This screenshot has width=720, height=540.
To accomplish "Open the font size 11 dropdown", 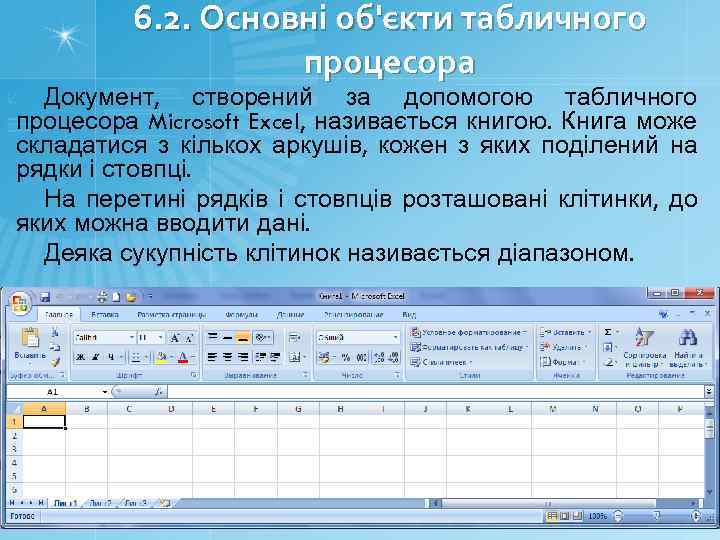I will tap(160, 338).
